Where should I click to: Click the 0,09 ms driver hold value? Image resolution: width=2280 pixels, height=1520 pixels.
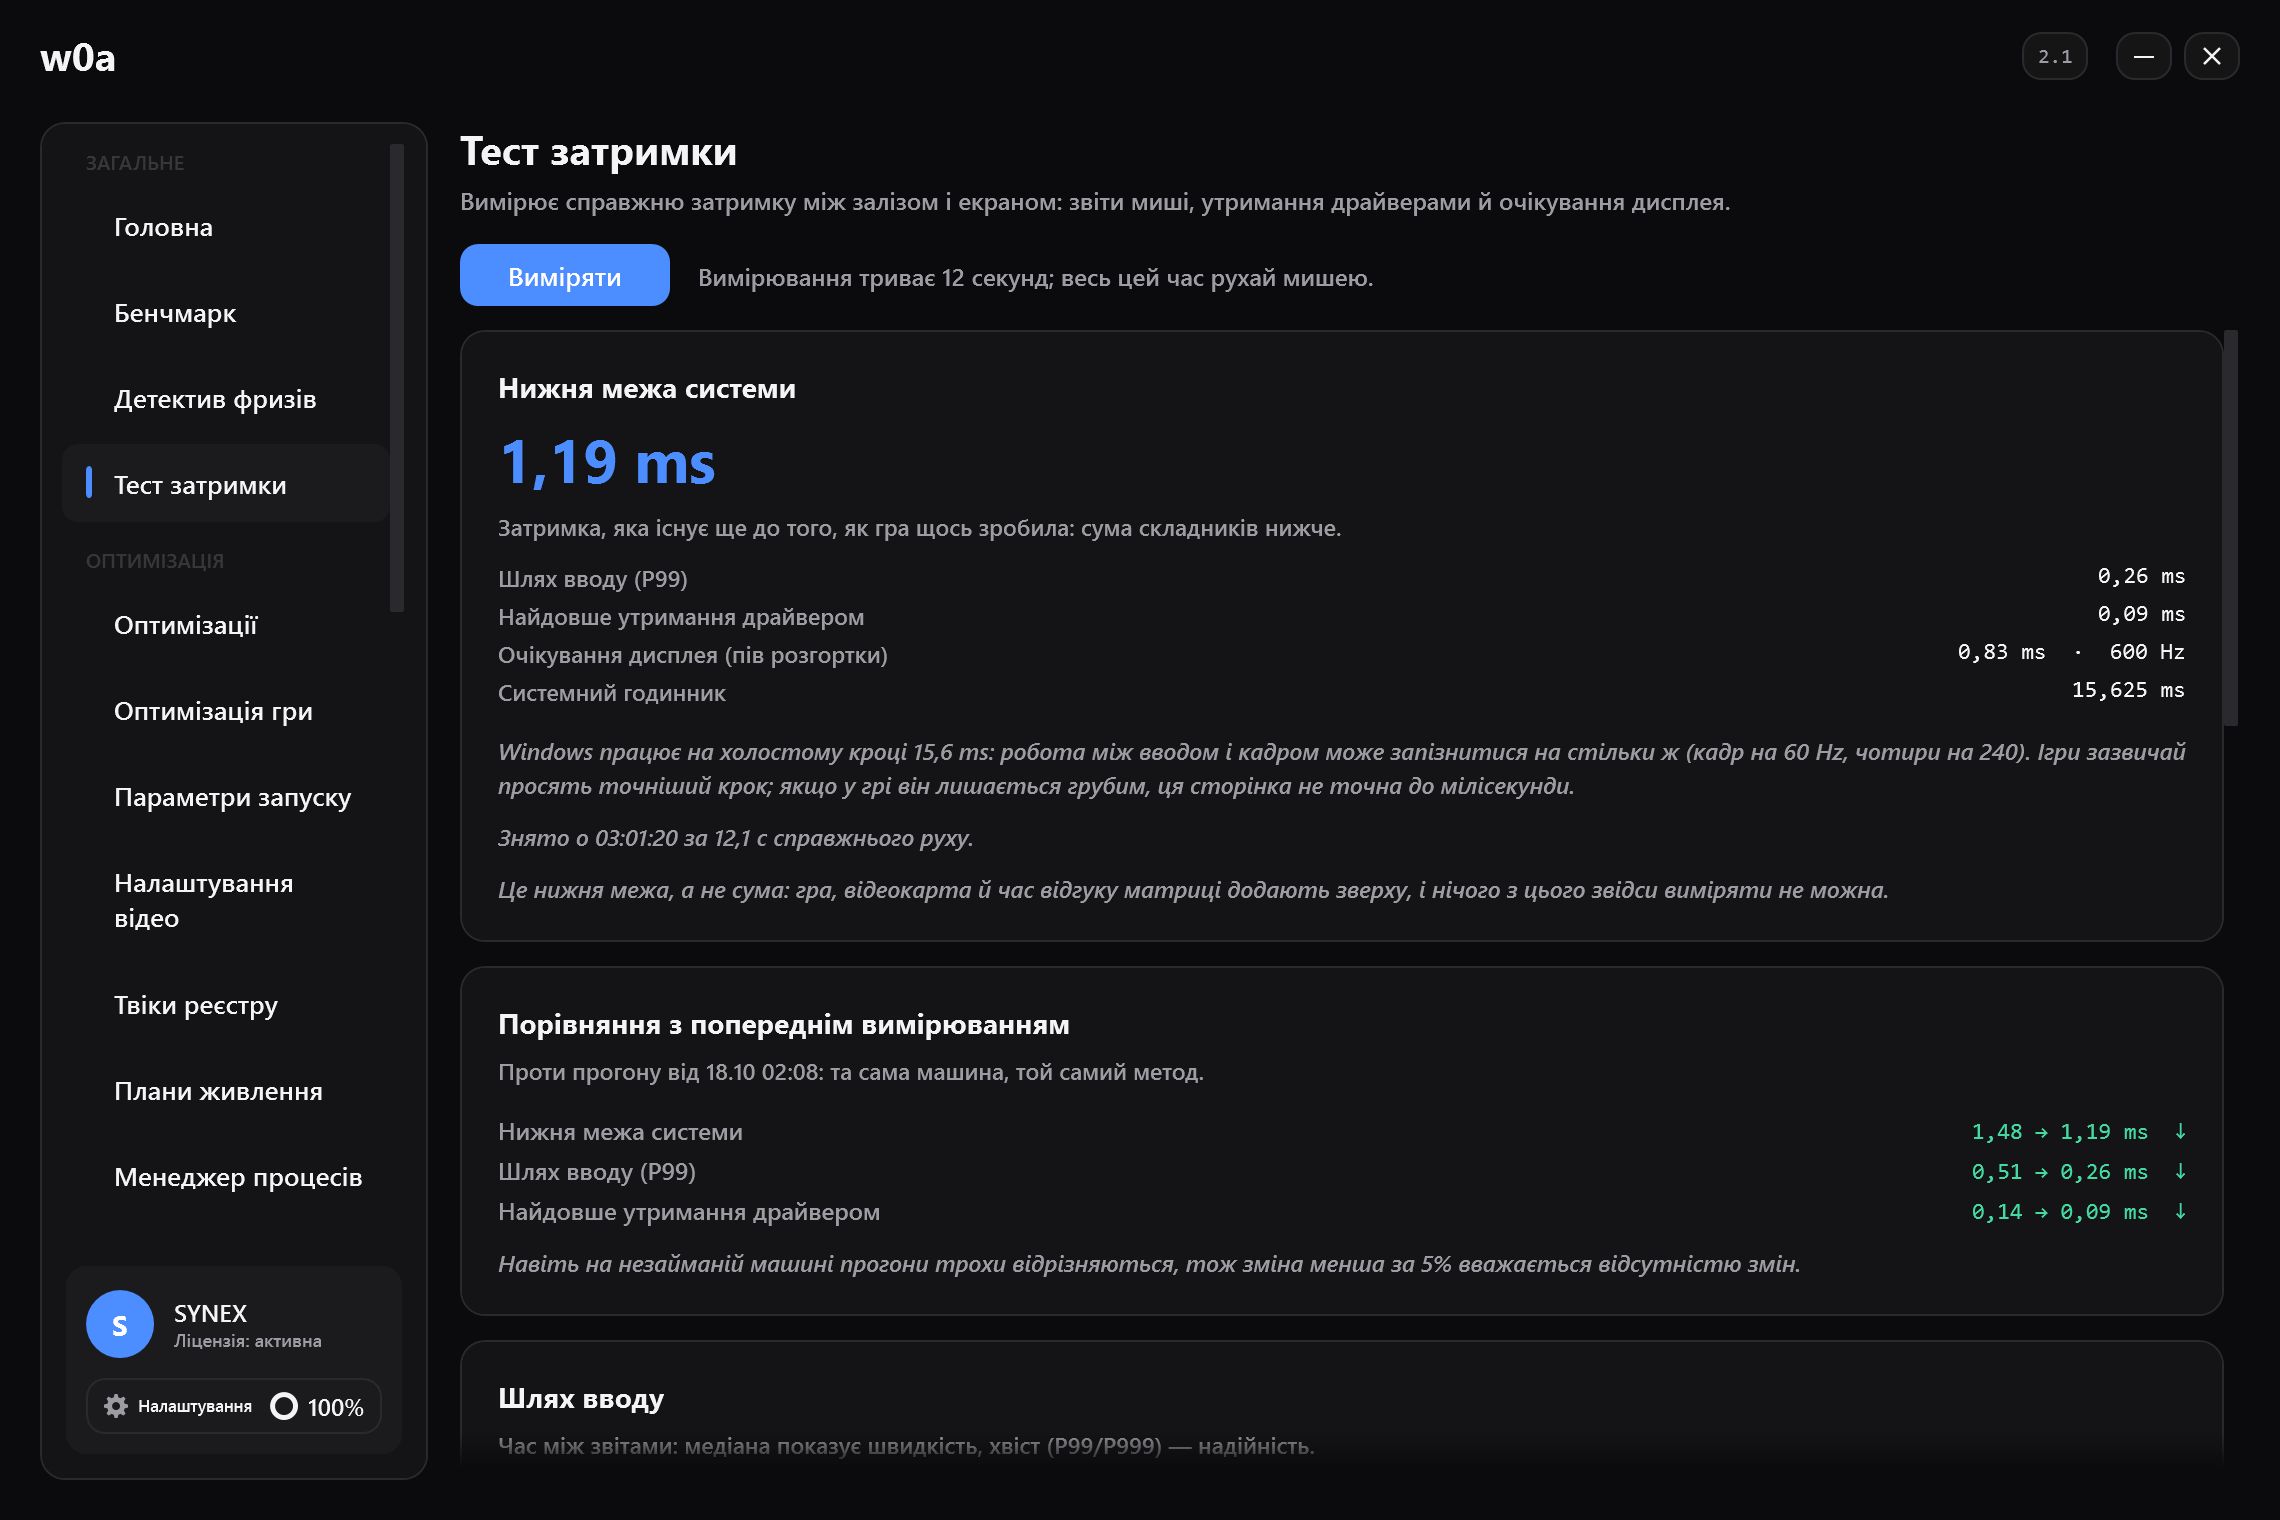click(x=2141, y=614)
